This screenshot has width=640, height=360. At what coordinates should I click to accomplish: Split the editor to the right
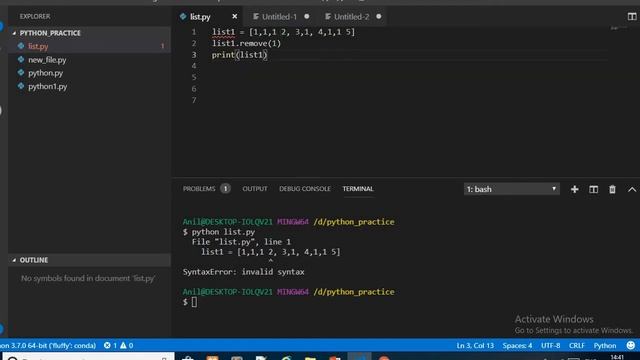[x=632, y=16]
